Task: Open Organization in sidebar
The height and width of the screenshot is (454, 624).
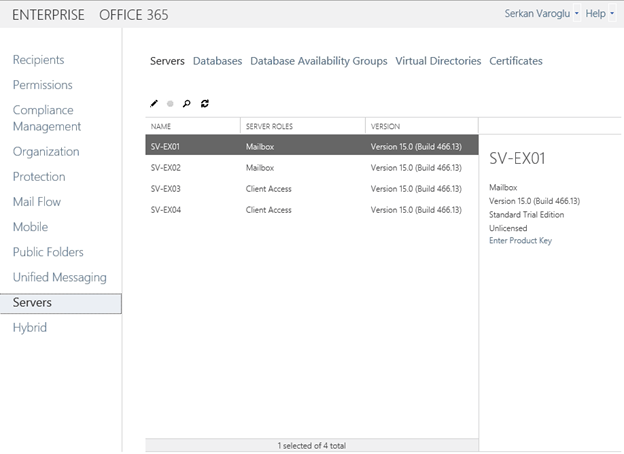Action: (46, 152)
